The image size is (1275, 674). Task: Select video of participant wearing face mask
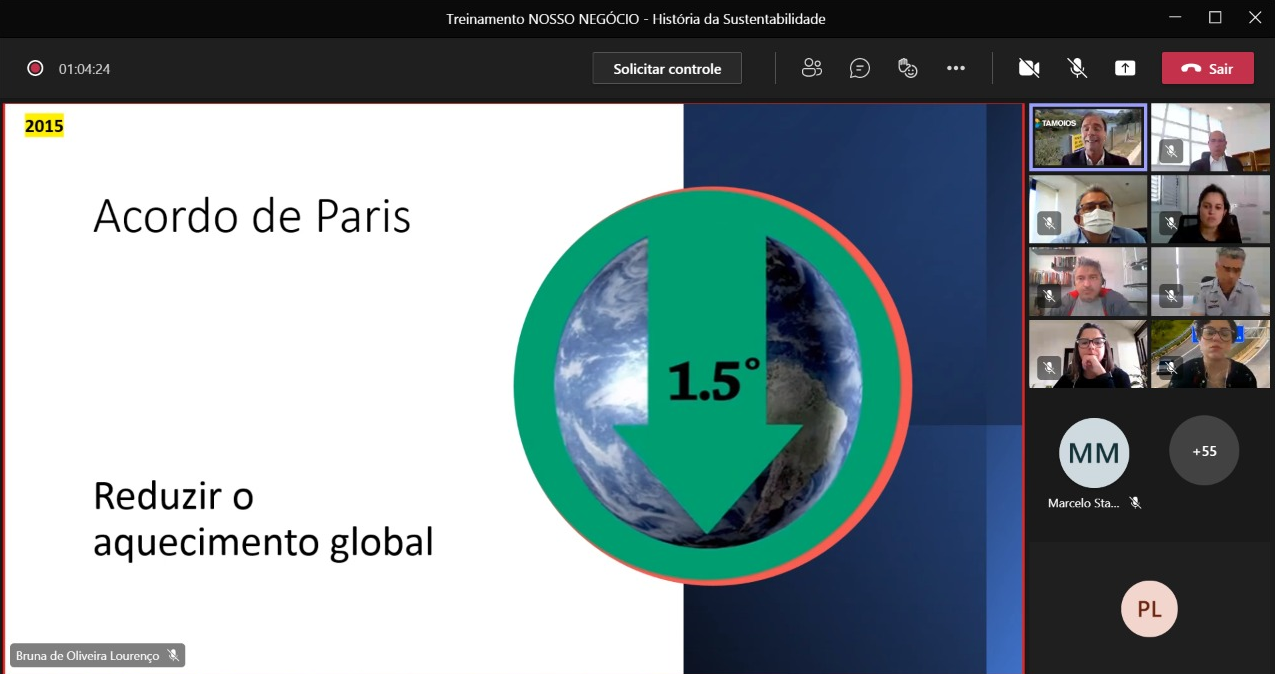(x=1088, y=209)
